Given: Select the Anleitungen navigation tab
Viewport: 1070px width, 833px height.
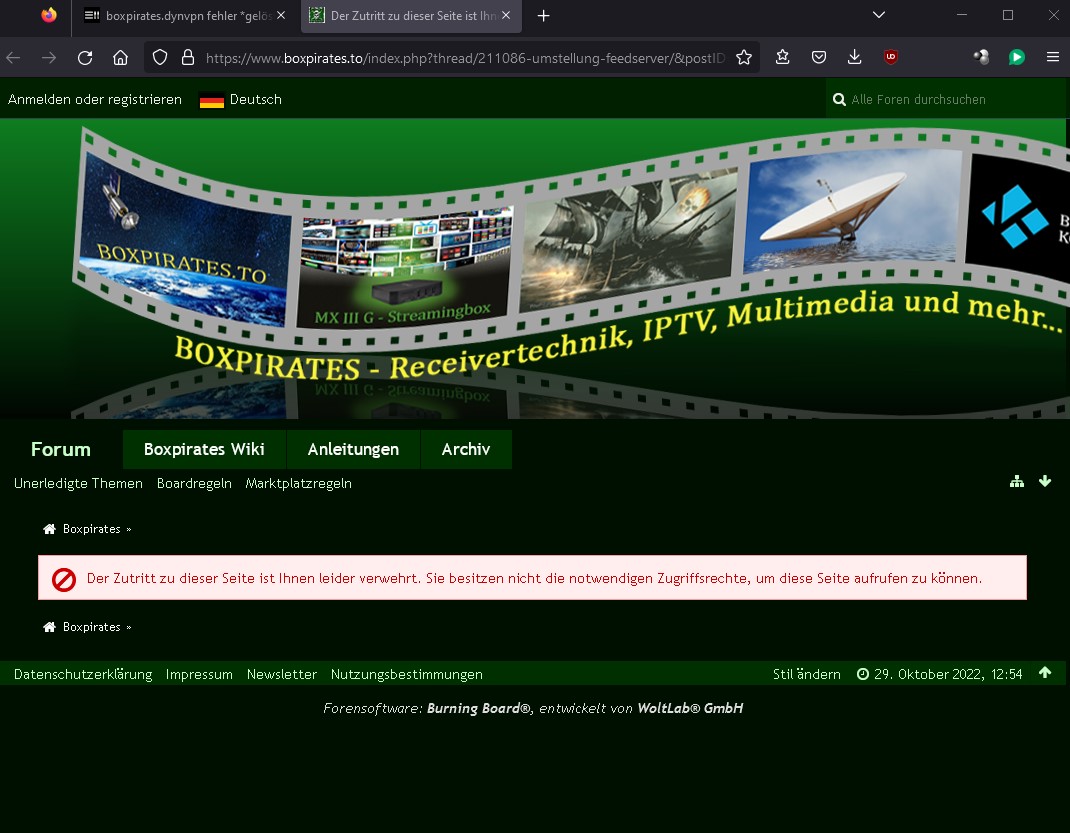Looking at the screenshot, I should click(353, 450).
